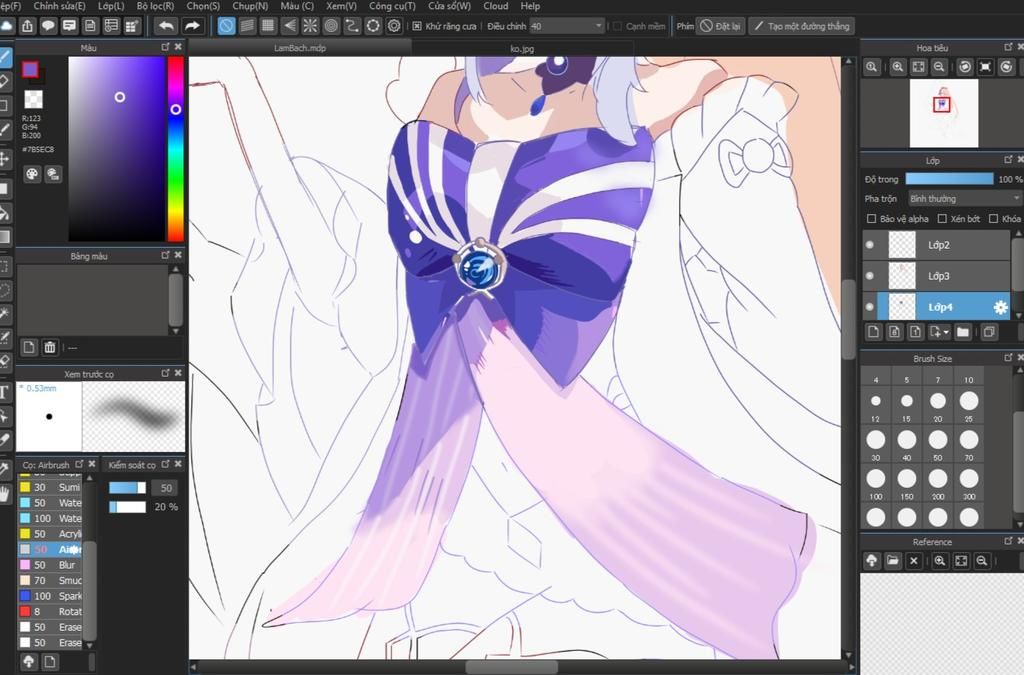
Task: Detach the Lớp layer panel
Action: tap(1008, 159)
